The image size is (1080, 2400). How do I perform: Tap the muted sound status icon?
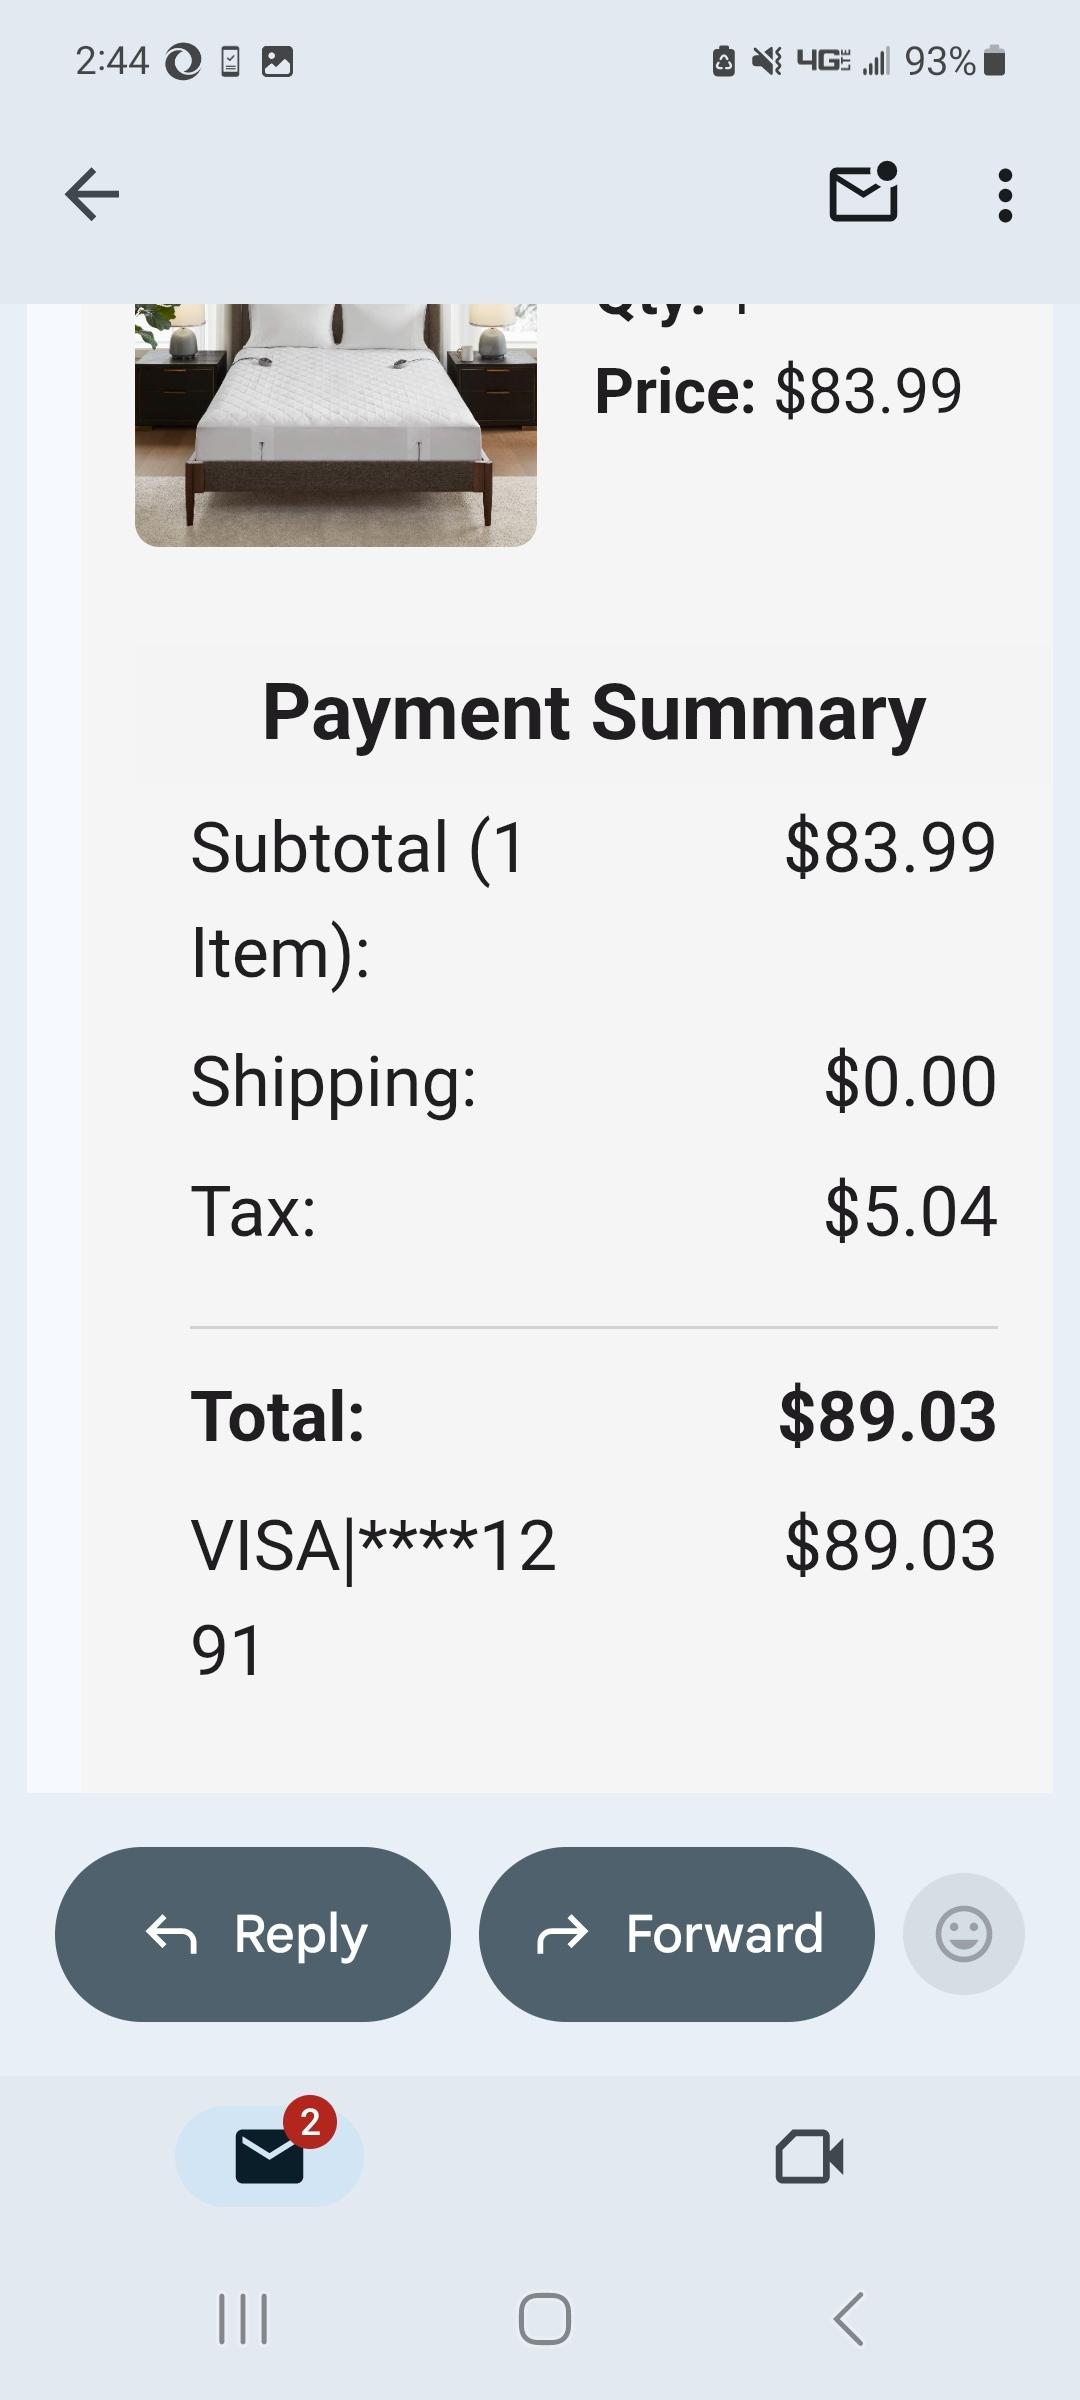point(767,62)
